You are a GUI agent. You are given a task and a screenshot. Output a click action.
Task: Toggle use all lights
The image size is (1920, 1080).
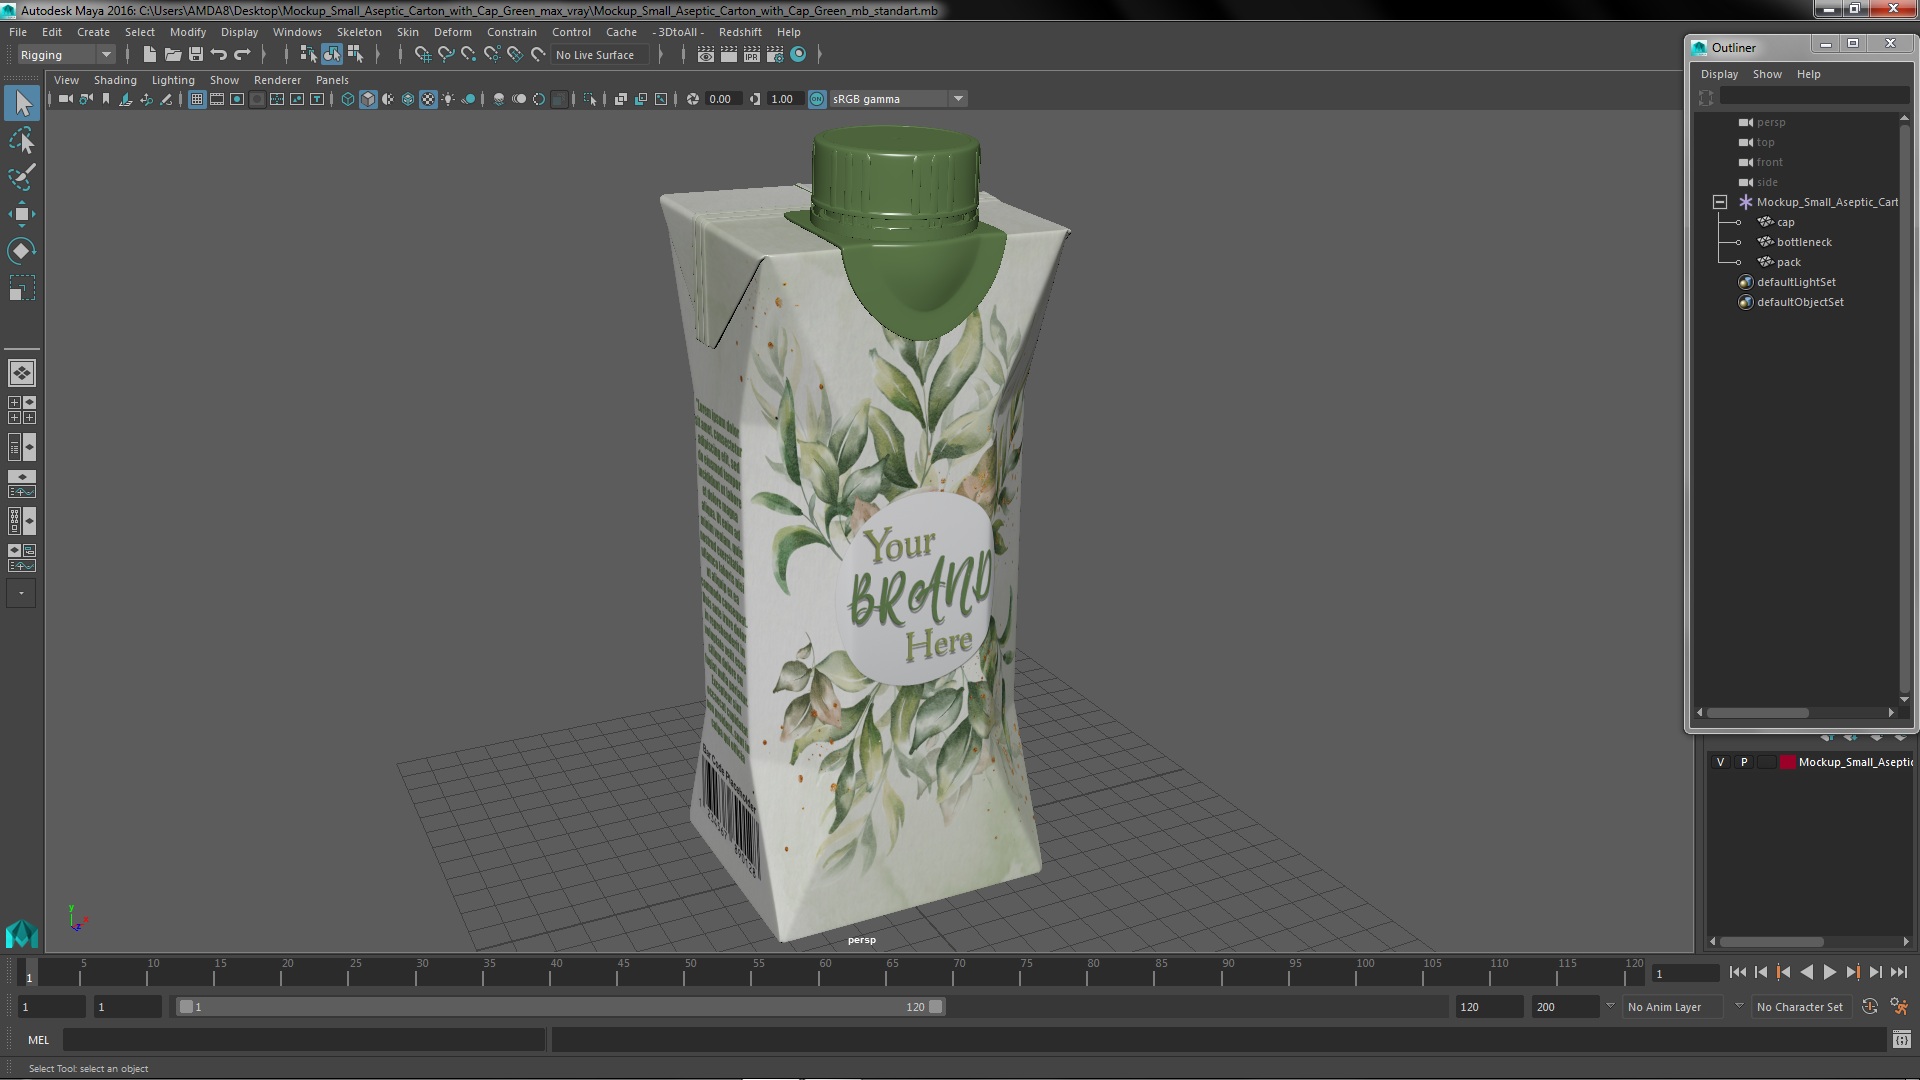448,99
